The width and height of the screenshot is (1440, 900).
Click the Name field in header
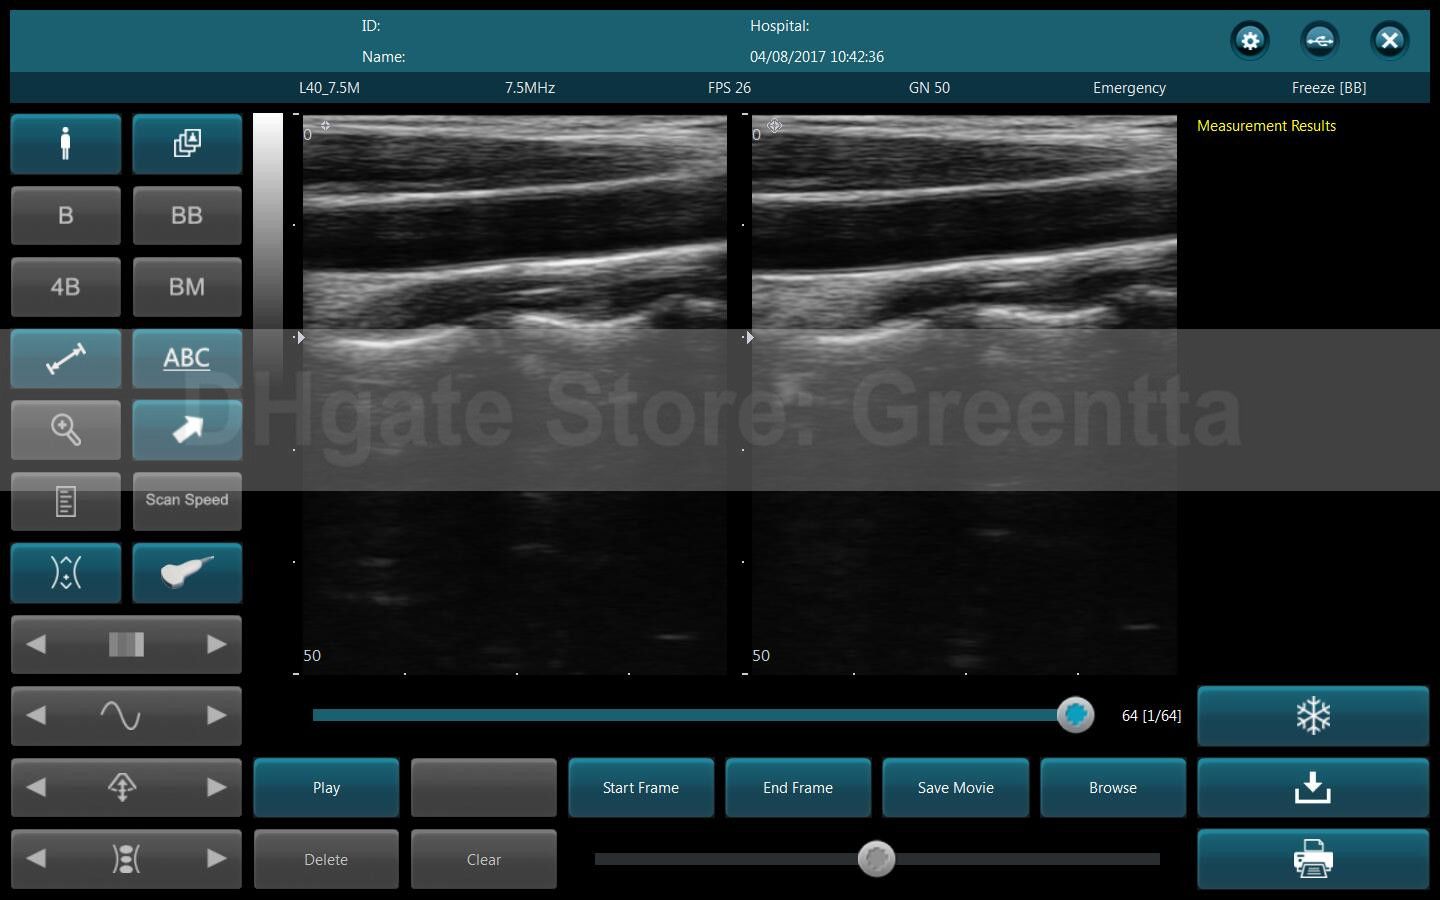[x=384, y=57]
